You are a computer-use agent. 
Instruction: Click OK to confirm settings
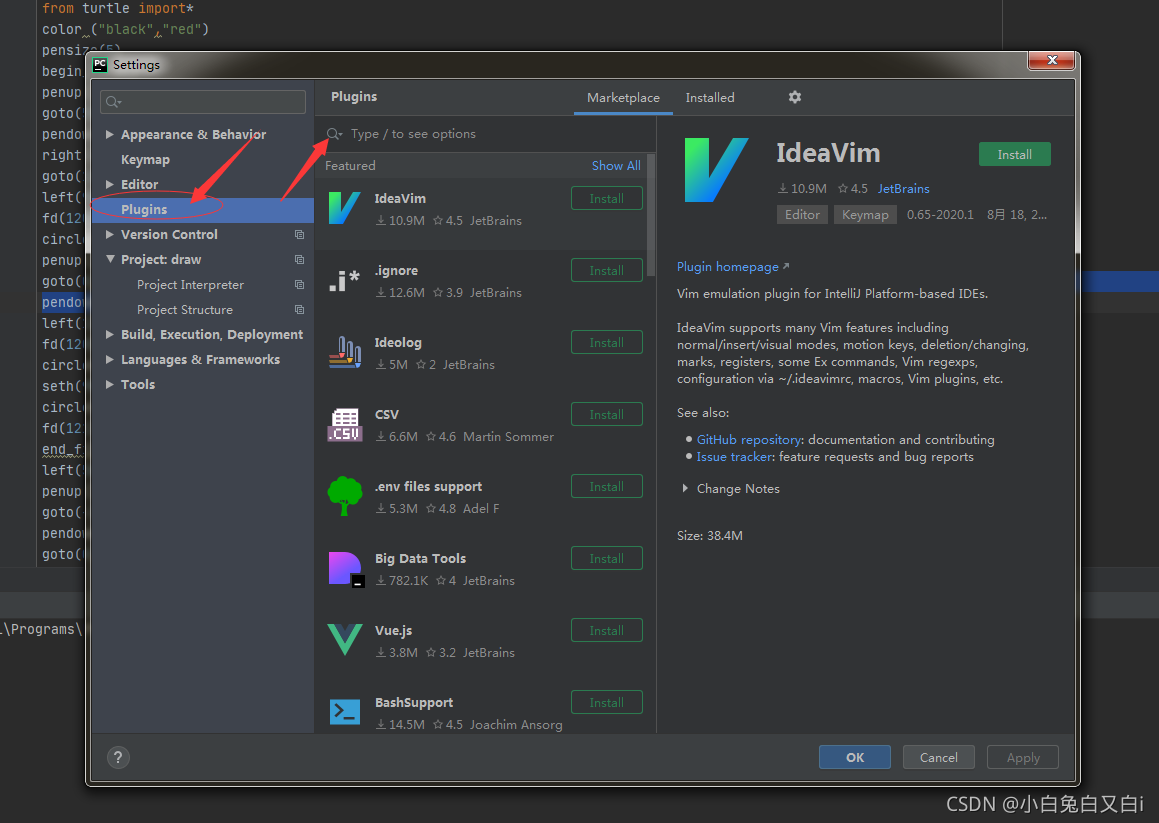[x=854, y=757]
